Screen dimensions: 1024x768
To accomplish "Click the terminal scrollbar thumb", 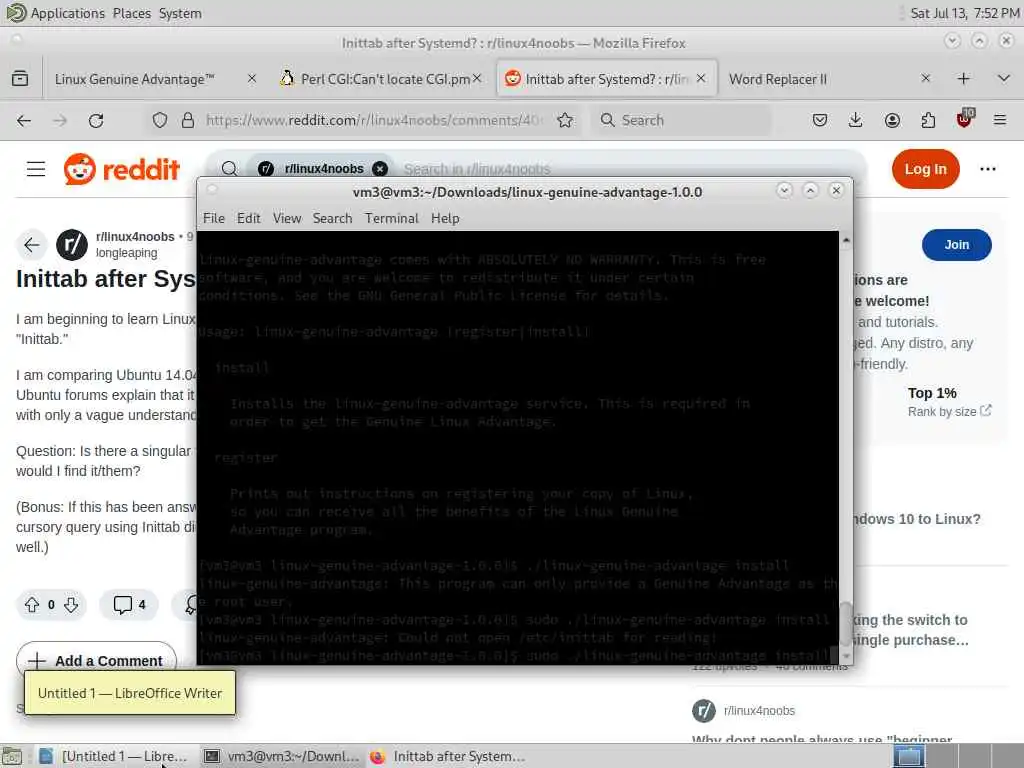I will tap(846, 624).
